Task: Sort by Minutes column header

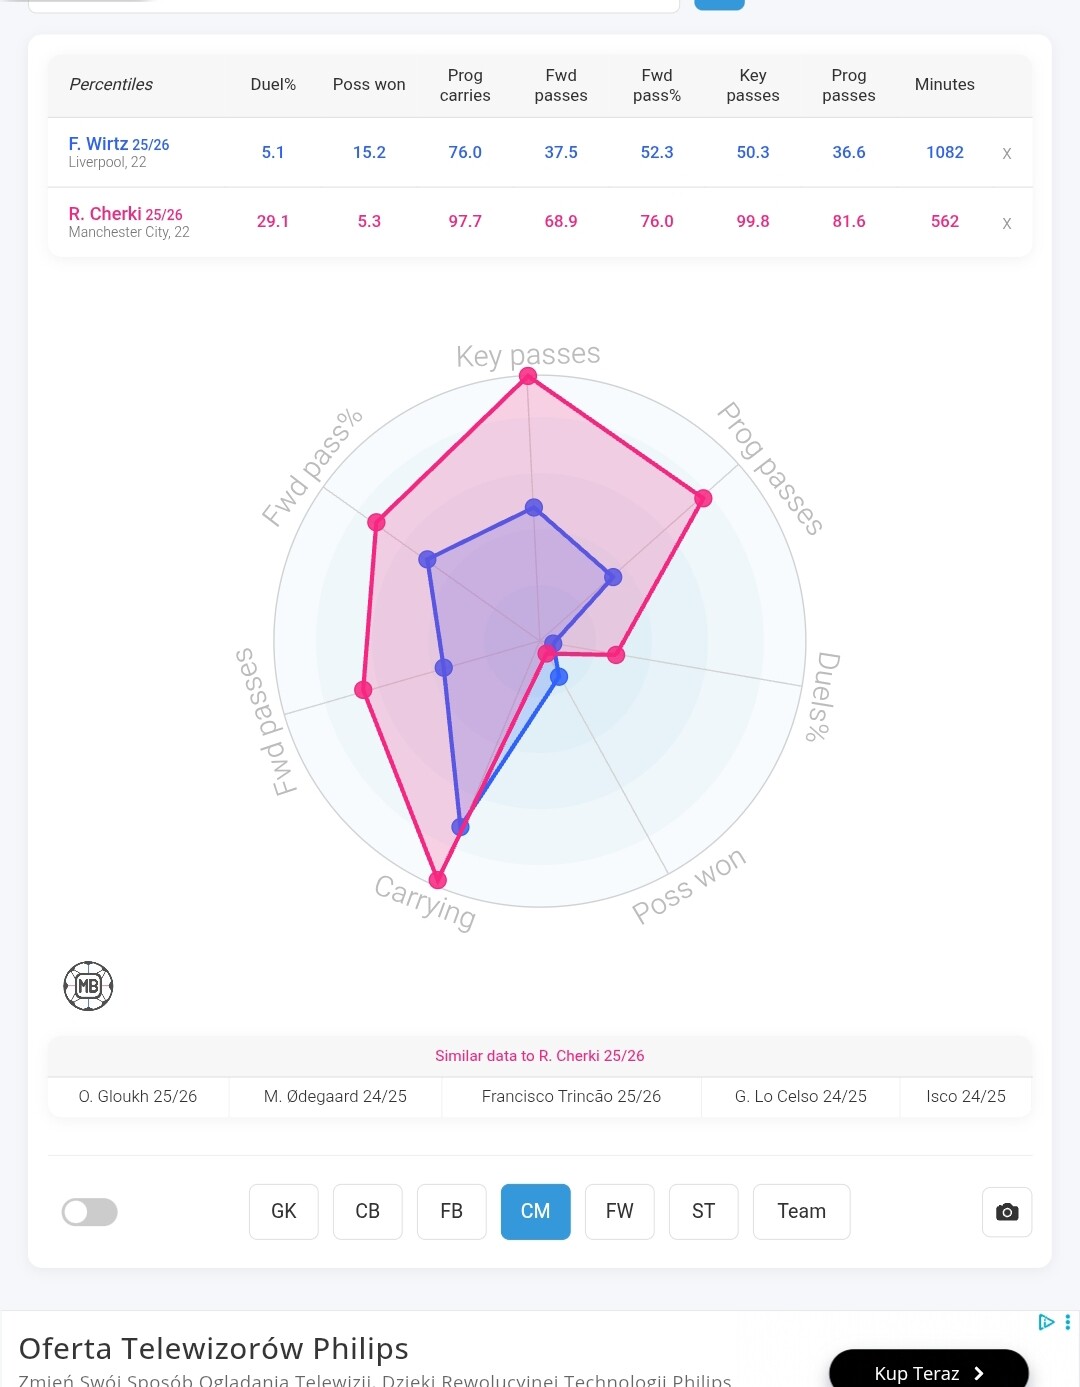Action: [944, 85]
